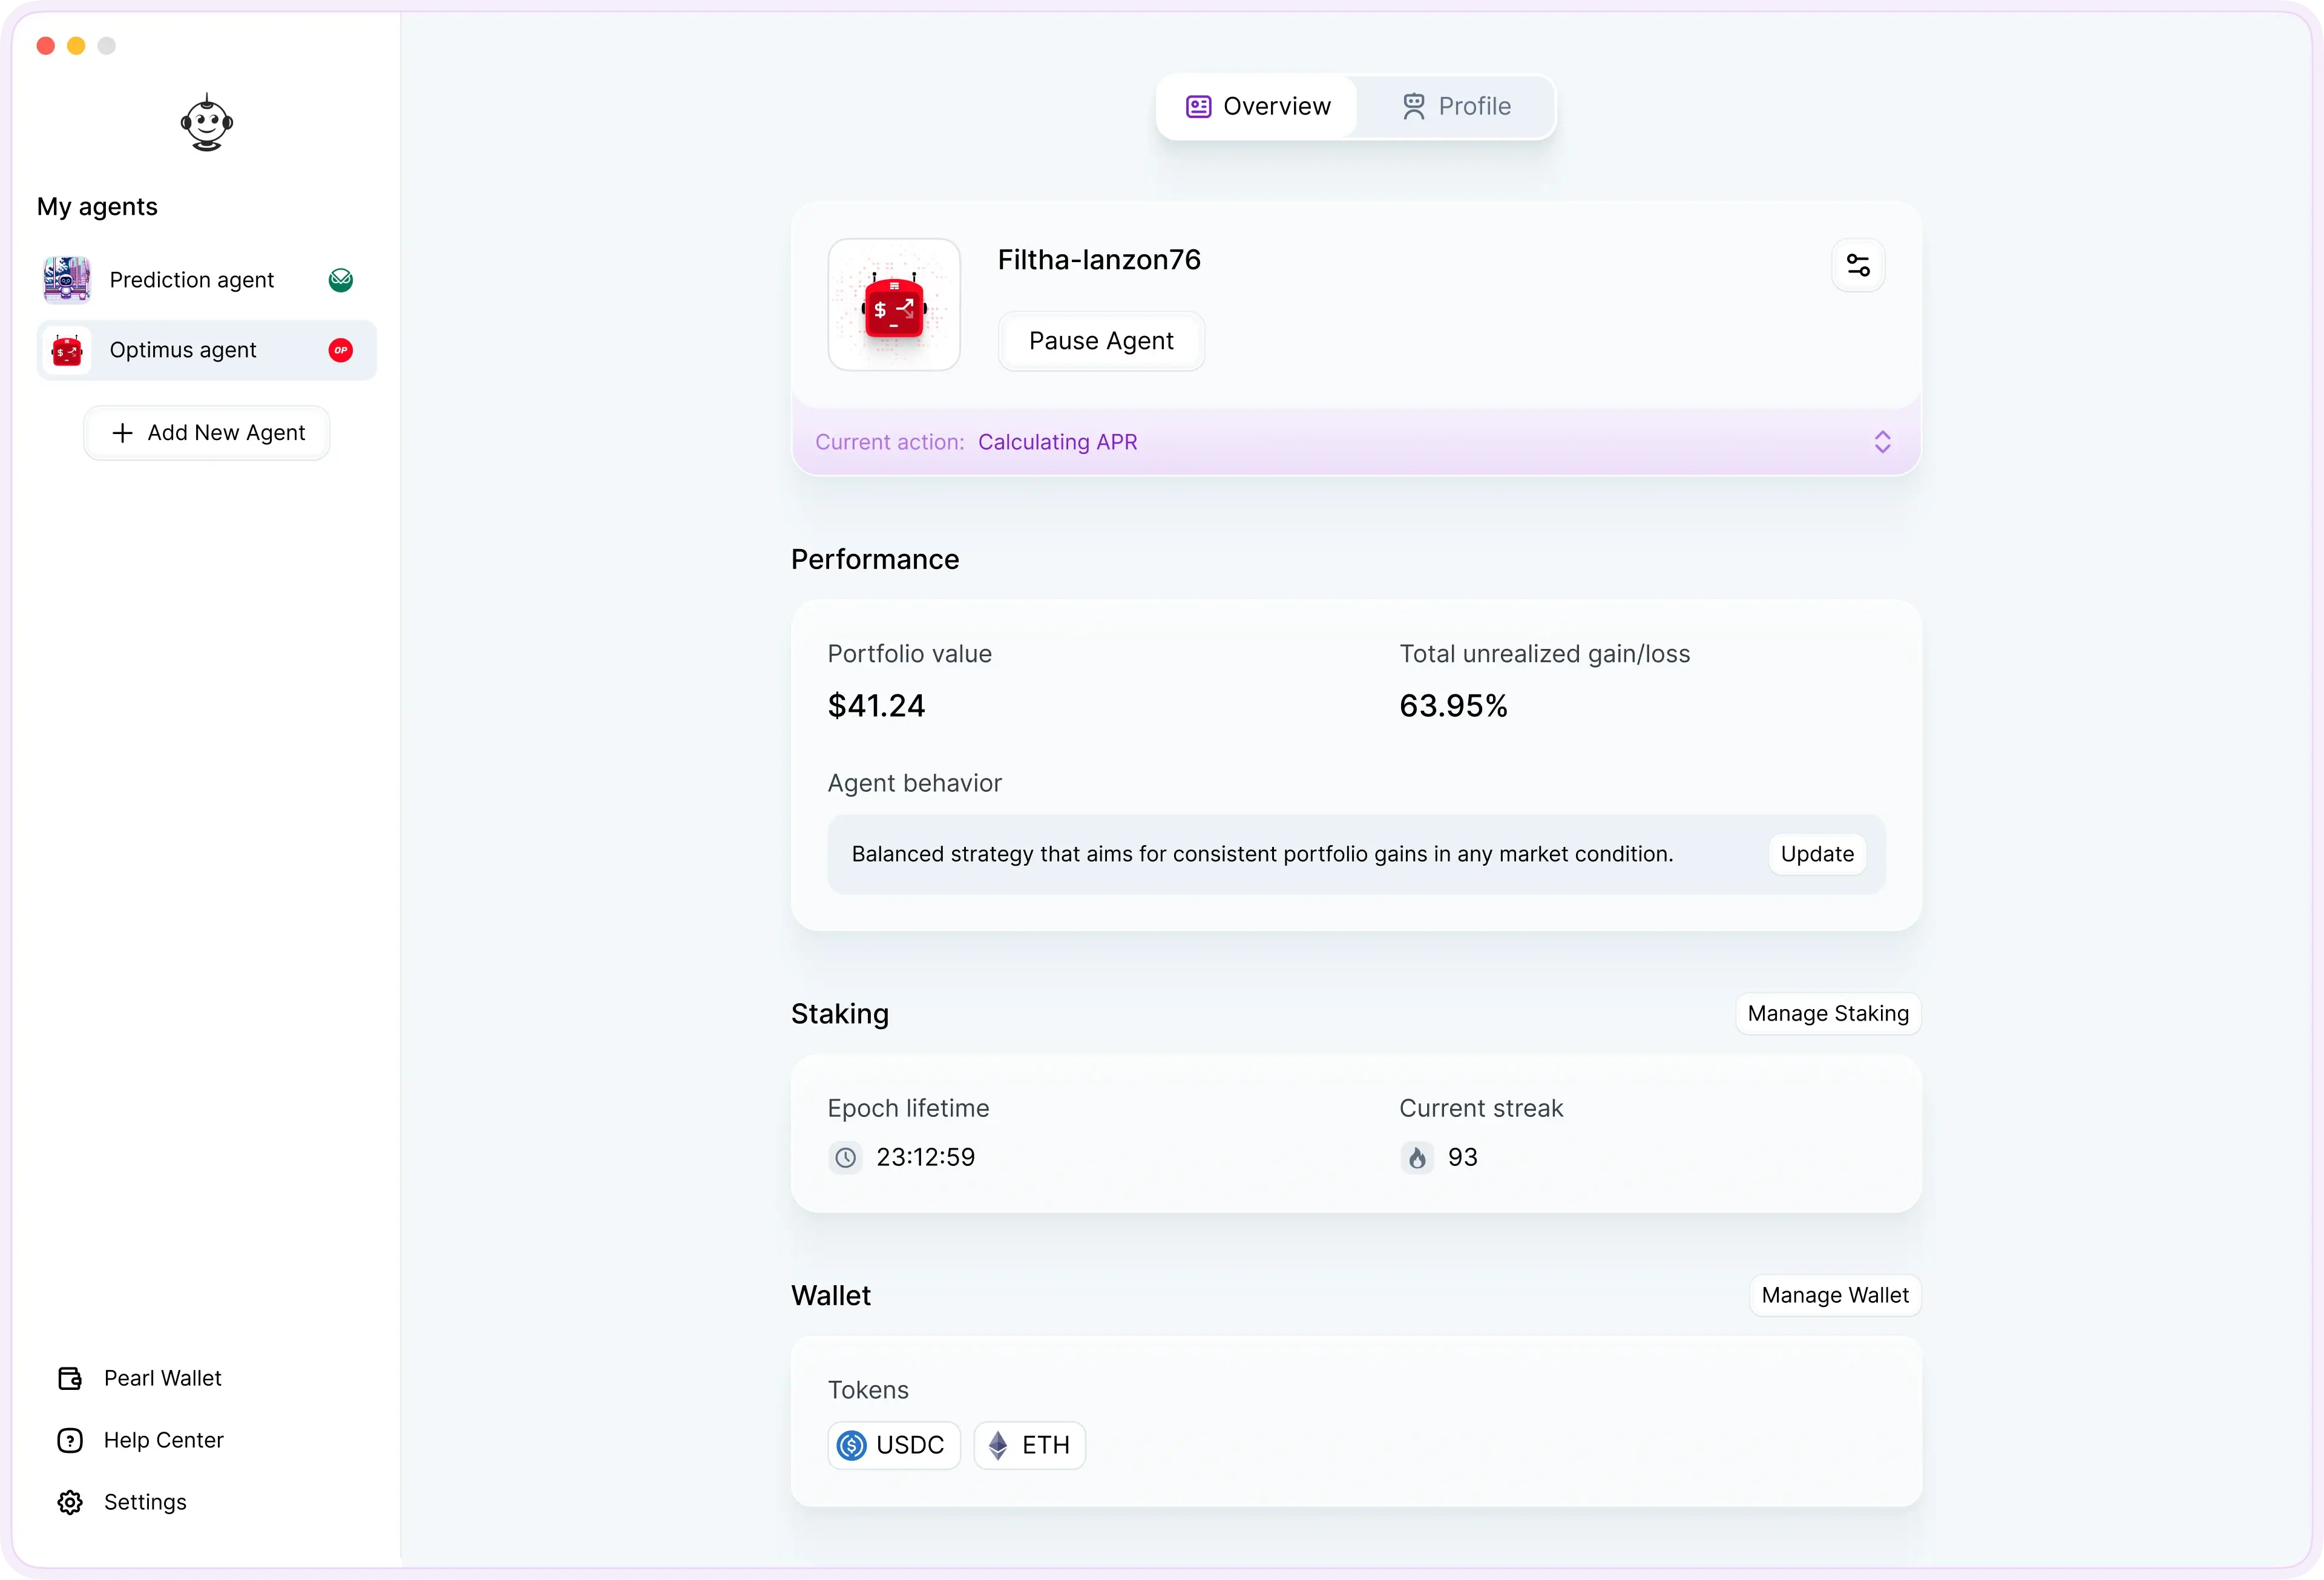Image resolution: width=2324 pixels, height=1580 pixels.
Task: Select the Overview tab
Action: [x=1257, y=105]
